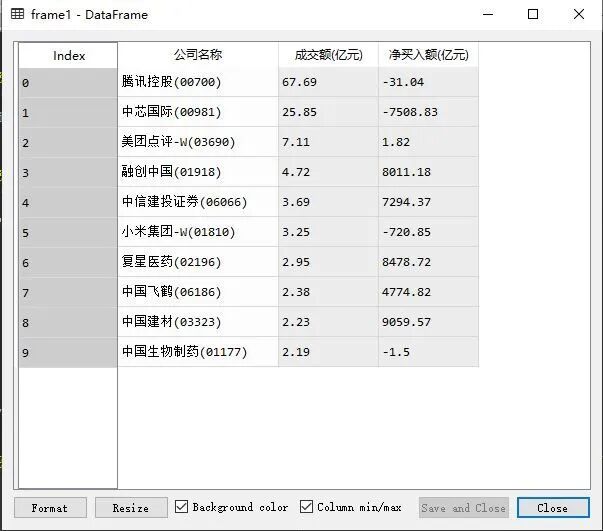This screenshot has width=603, height=531.
Task: Select row index 1
Action: coord(68,113)
